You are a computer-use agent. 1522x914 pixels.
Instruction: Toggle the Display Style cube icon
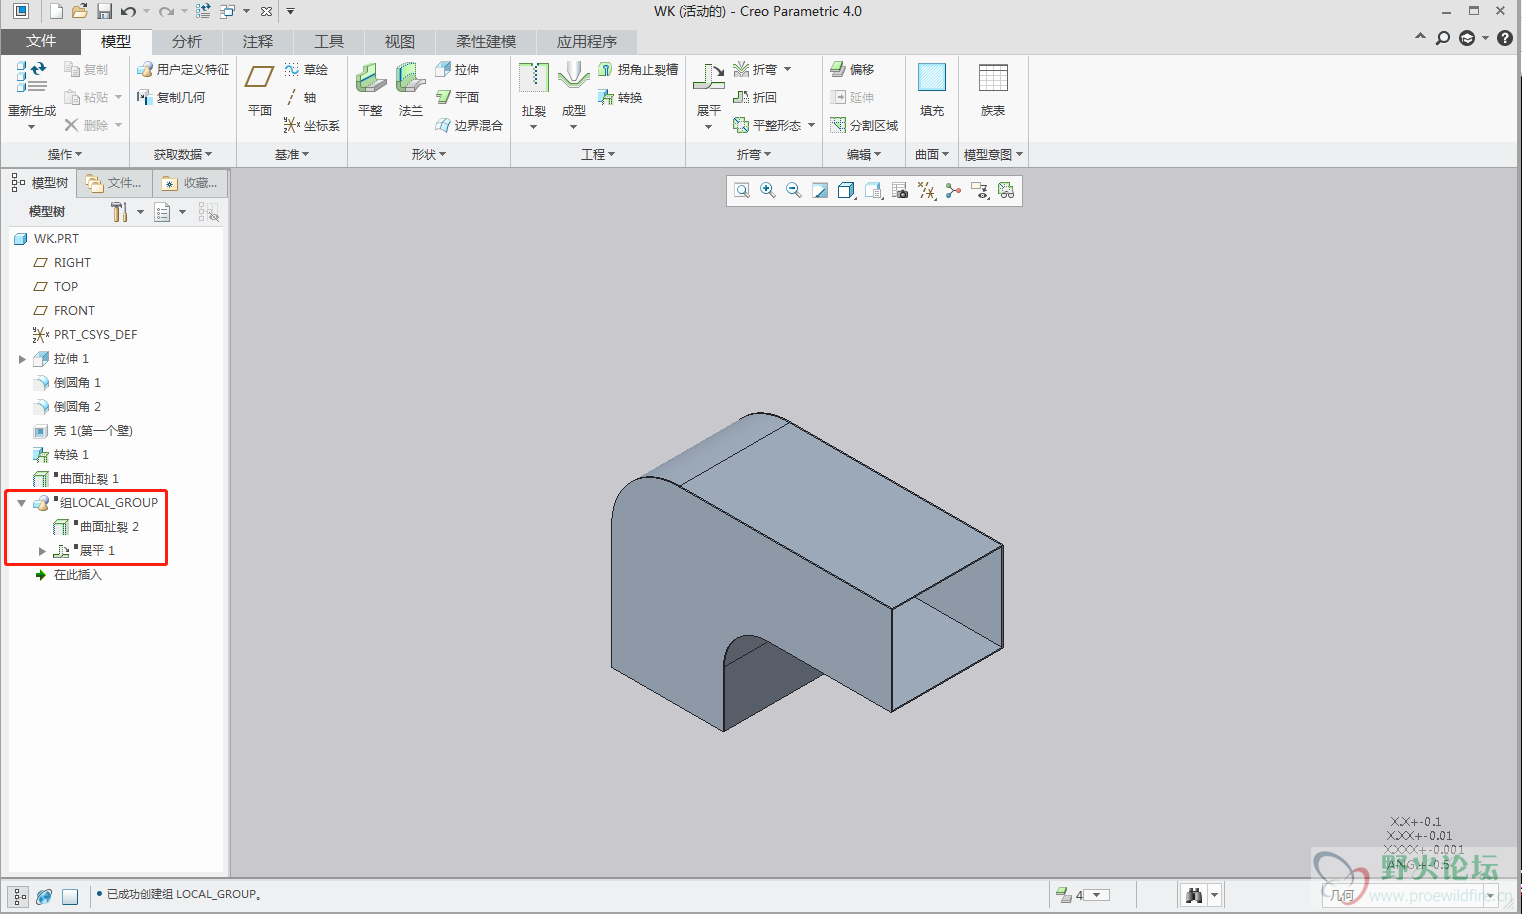tap(846, 191)
